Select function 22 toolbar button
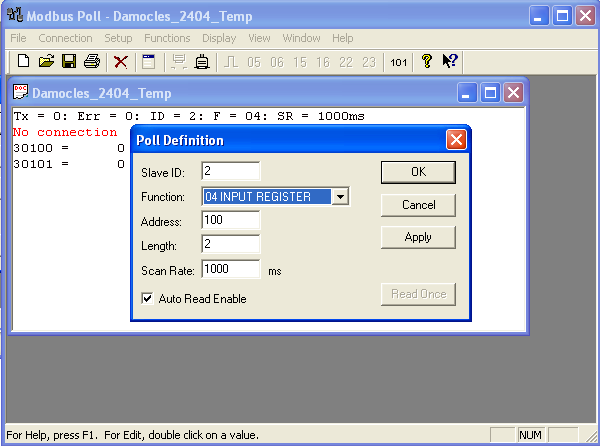The height and width of the screenshot is (446, 600). pyautogui.click(x=346, y=62)
